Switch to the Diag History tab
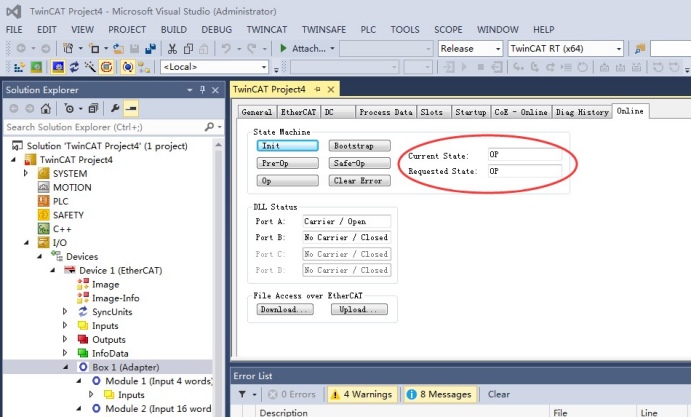The height and width of the screenshot is (417, 692). pos(582,112)
